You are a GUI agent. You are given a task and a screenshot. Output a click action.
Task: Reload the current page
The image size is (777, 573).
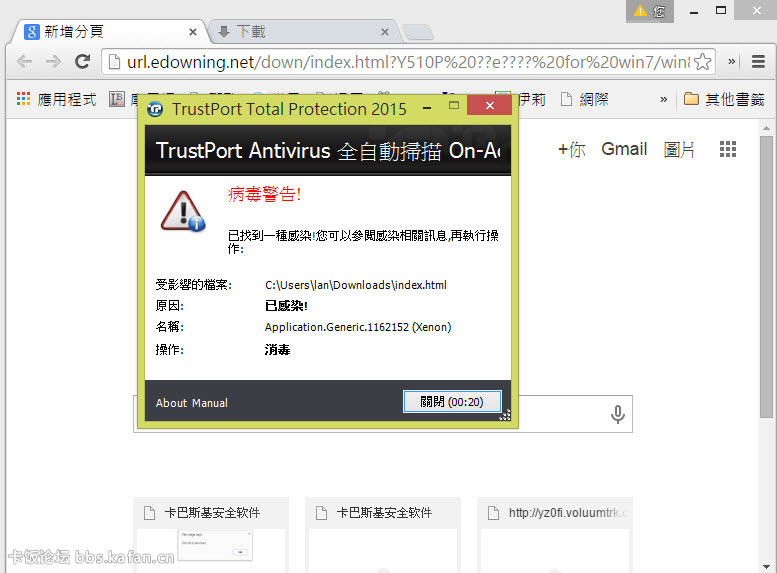[82, 62]
